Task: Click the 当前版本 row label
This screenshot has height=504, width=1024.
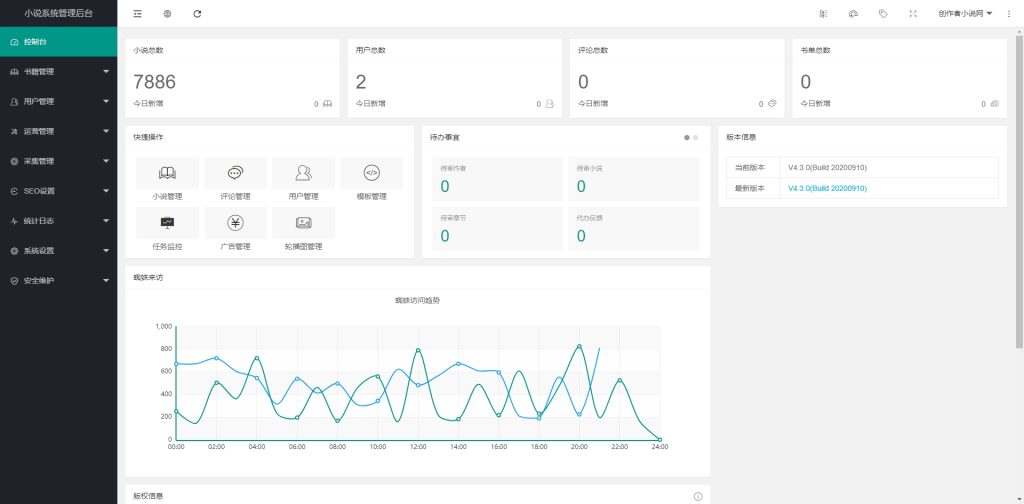Action: [x=750, y=168]
